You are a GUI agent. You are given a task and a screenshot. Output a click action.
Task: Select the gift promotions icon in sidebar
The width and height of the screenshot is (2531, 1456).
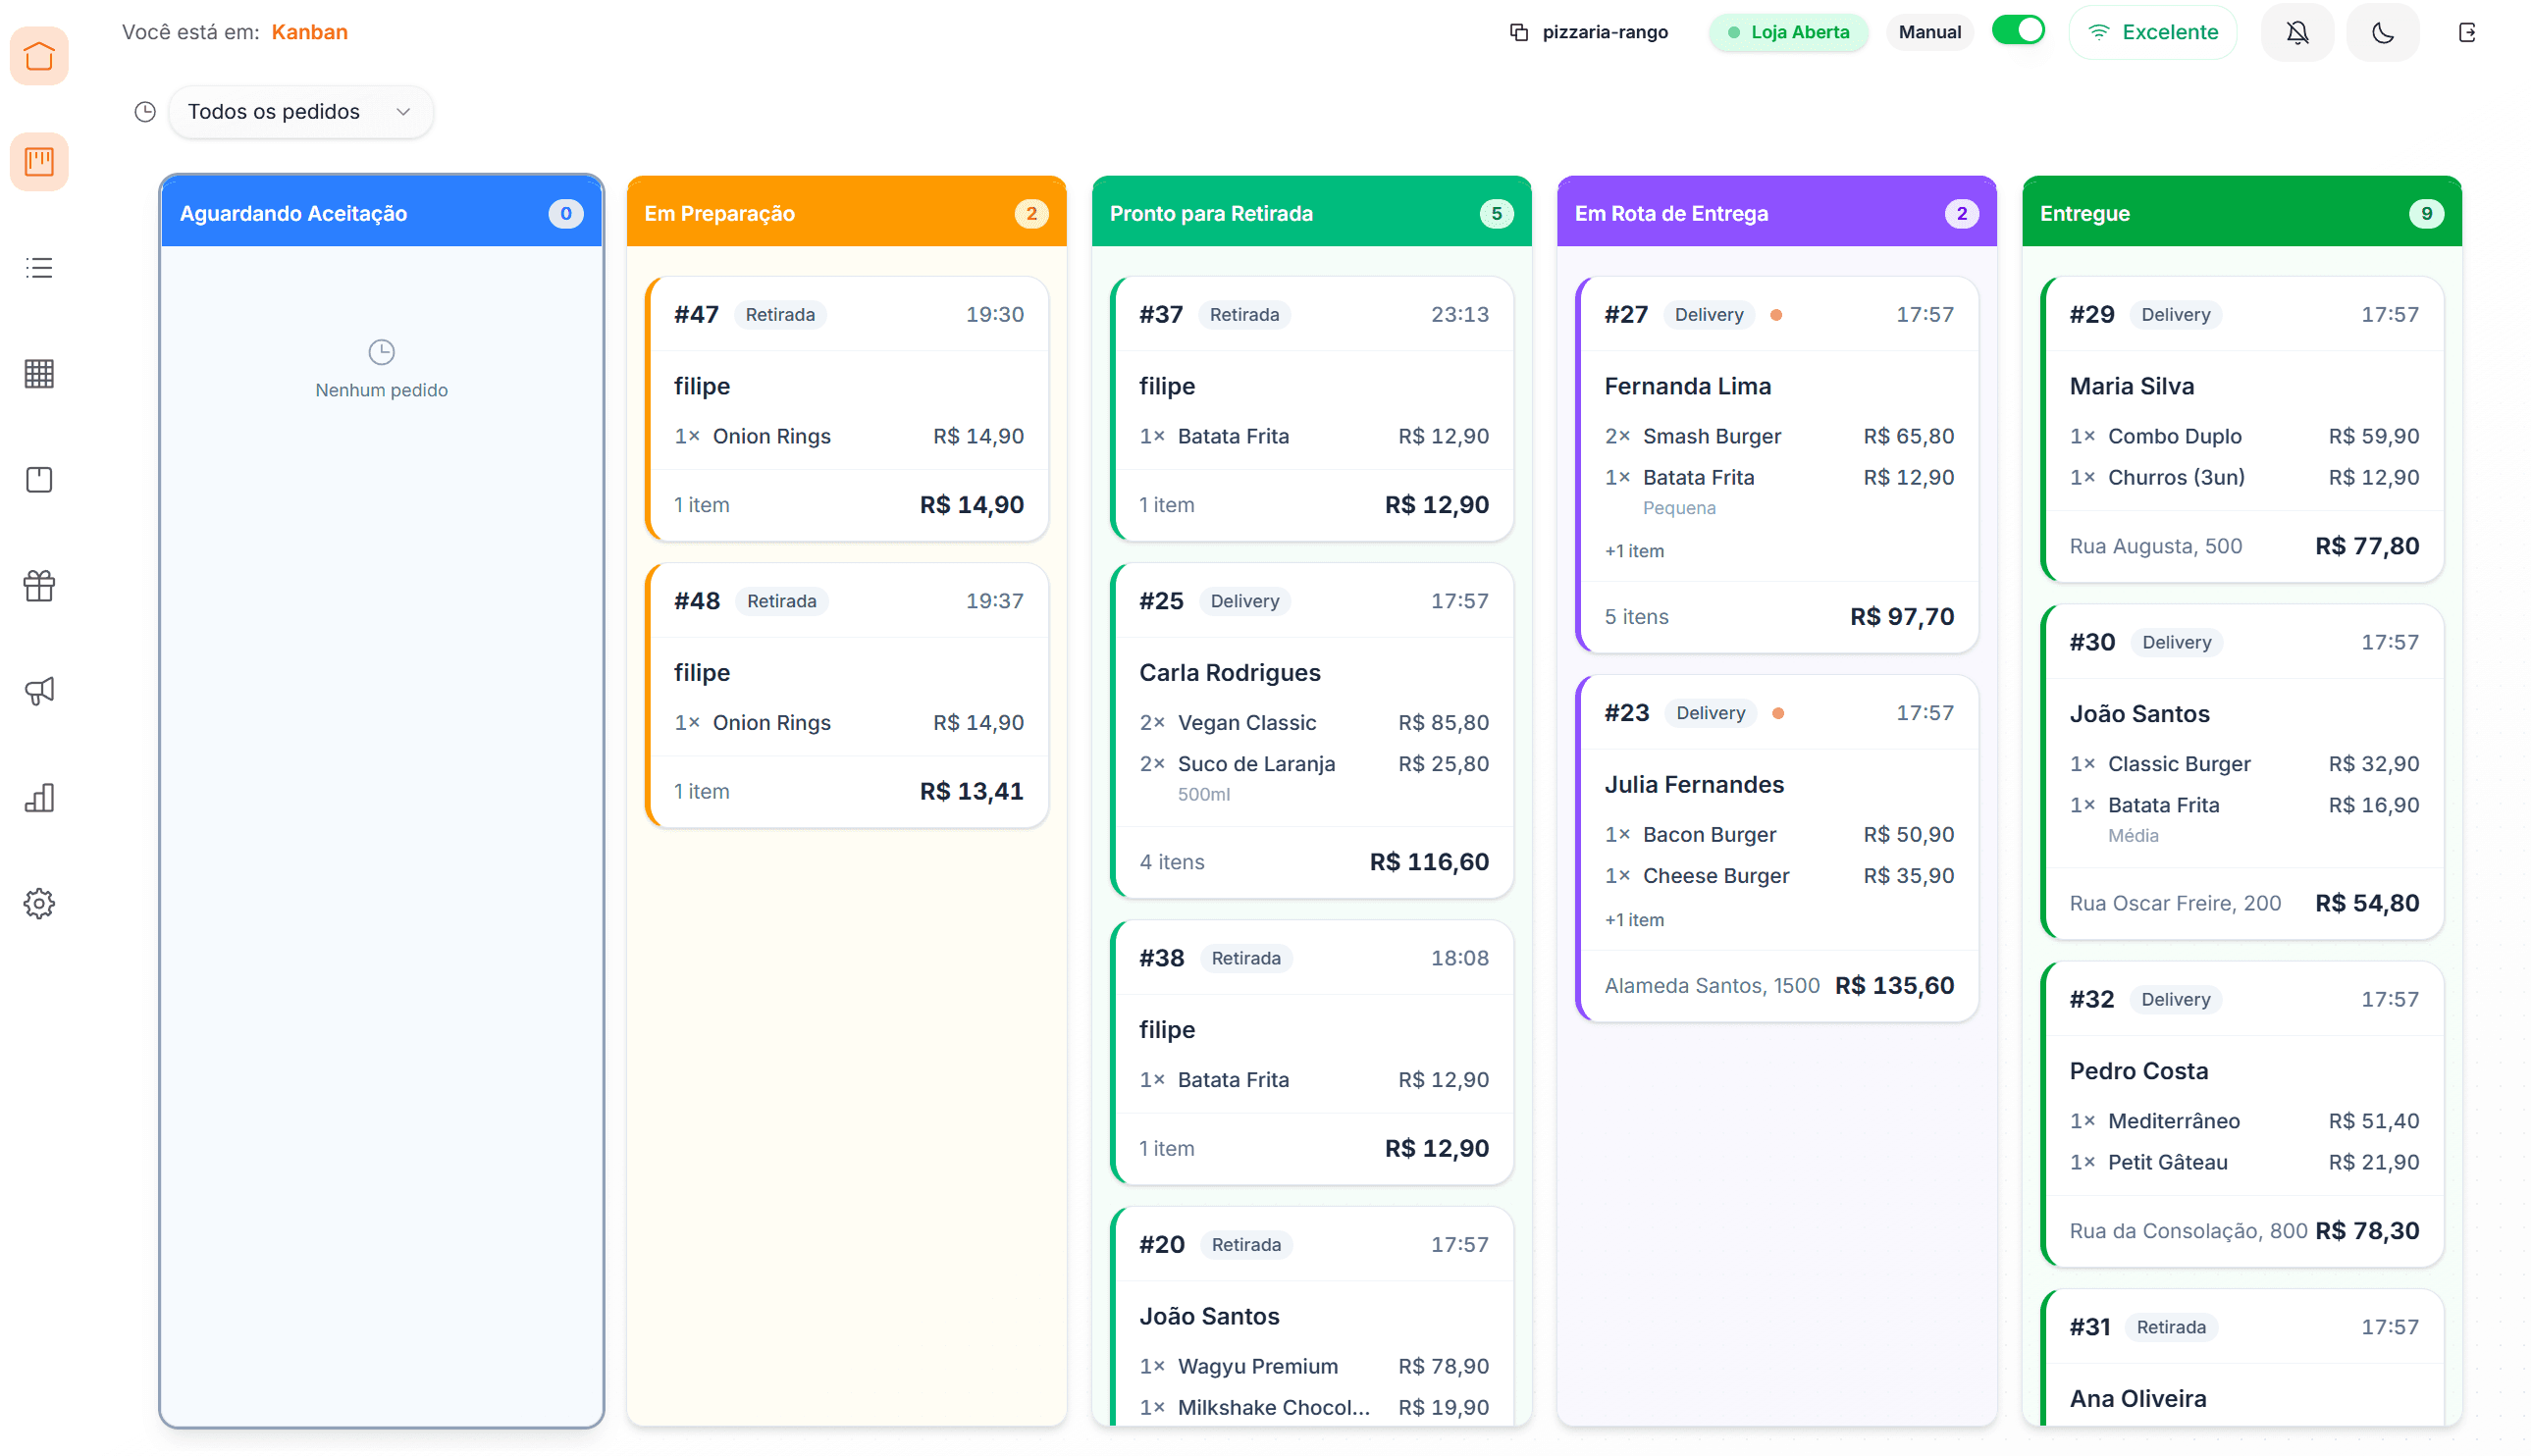click(39, 585)
